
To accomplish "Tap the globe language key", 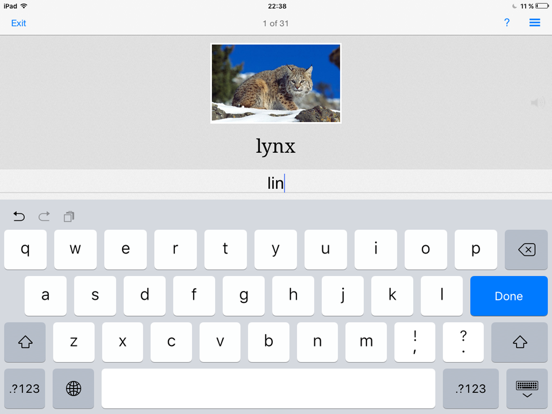I will [73, 389].
